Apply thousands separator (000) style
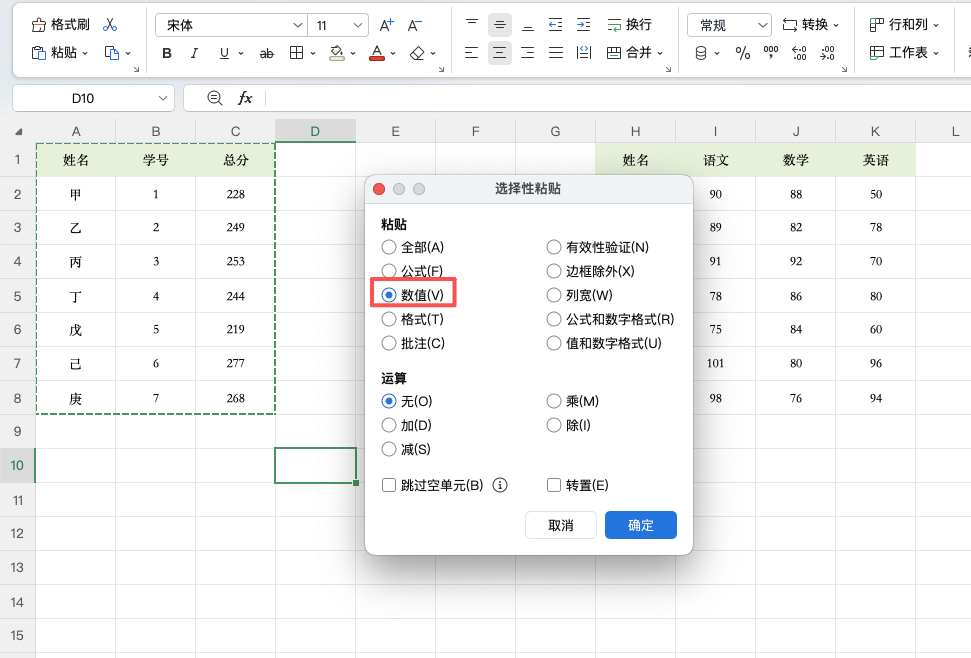Screen dimensions: 971x658 [x=771, y=53]
